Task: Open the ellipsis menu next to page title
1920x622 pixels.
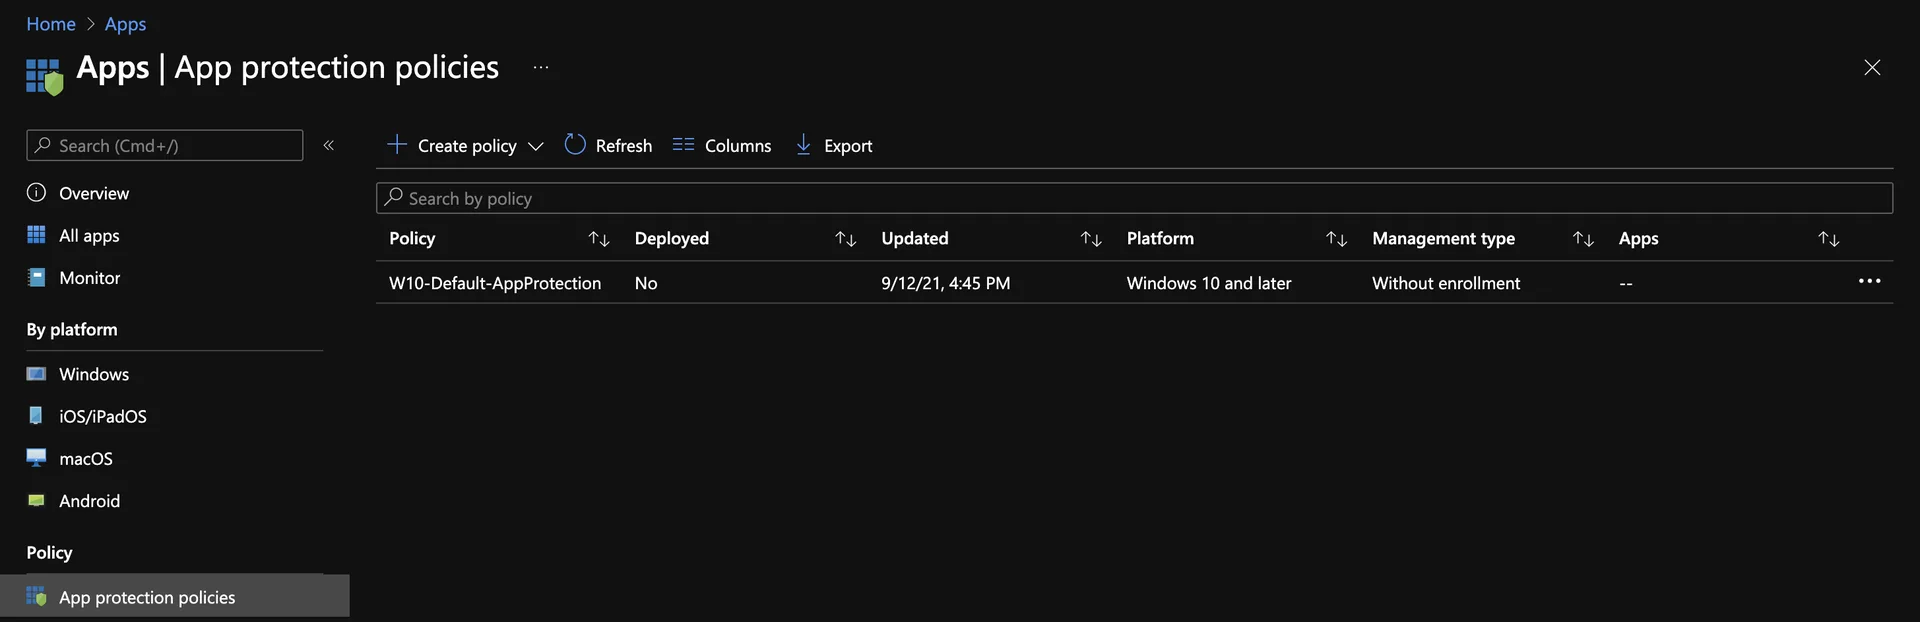Action: [541, 67]
